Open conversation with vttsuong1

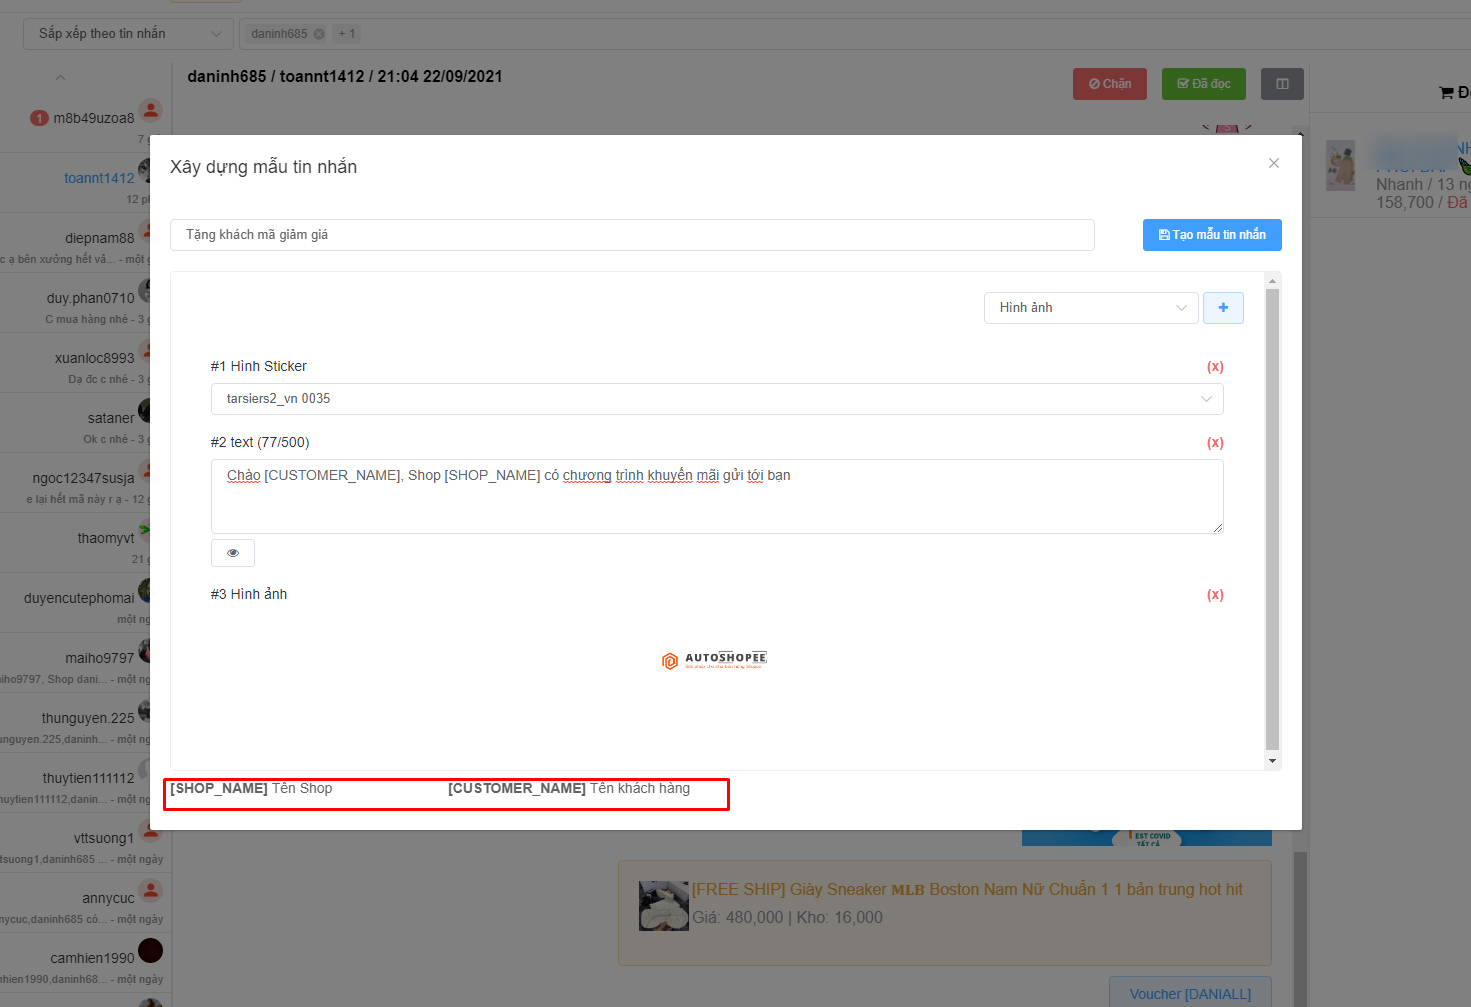86,843
